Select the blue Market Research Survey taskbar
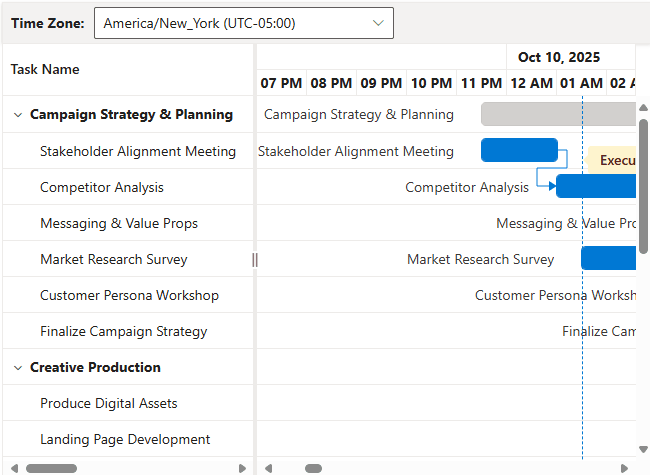Image resolution: width=650 pixels, height=475 pixels. pos(608,258)
